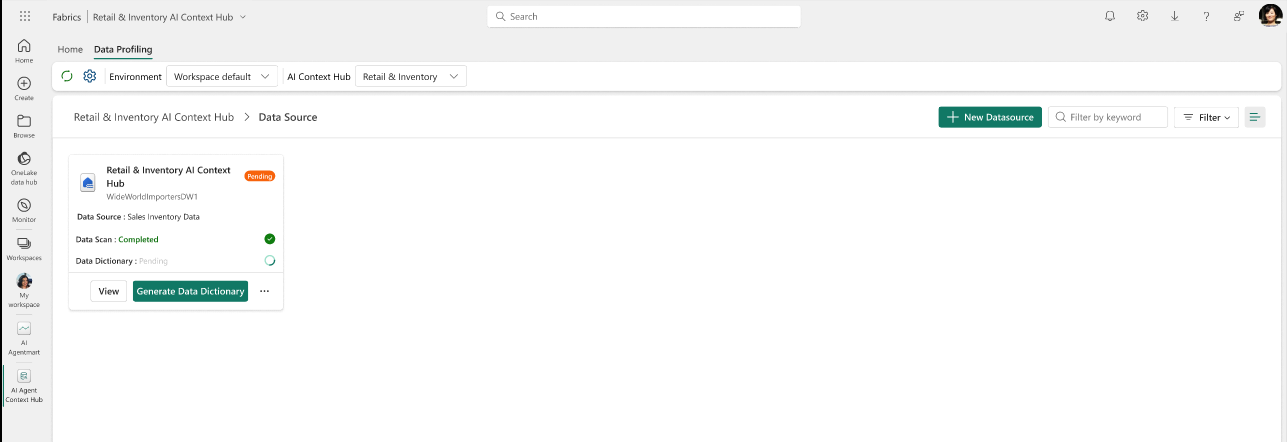Click the refresh icon in the toolbar
Image resolution: width=1287 pixels, height=442 pixels.
tap(67, 76)
